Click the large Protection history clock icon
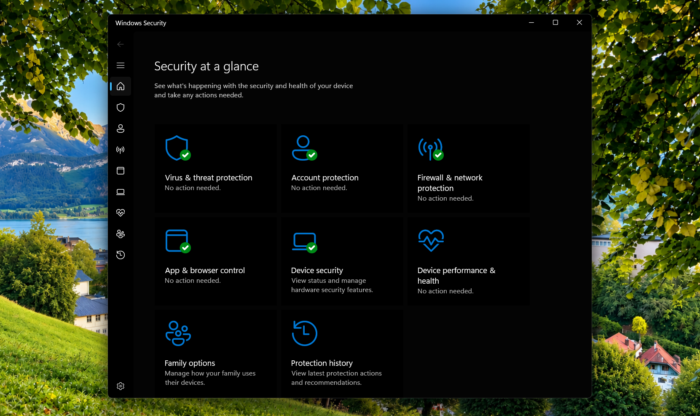 (x=304, y=333)
